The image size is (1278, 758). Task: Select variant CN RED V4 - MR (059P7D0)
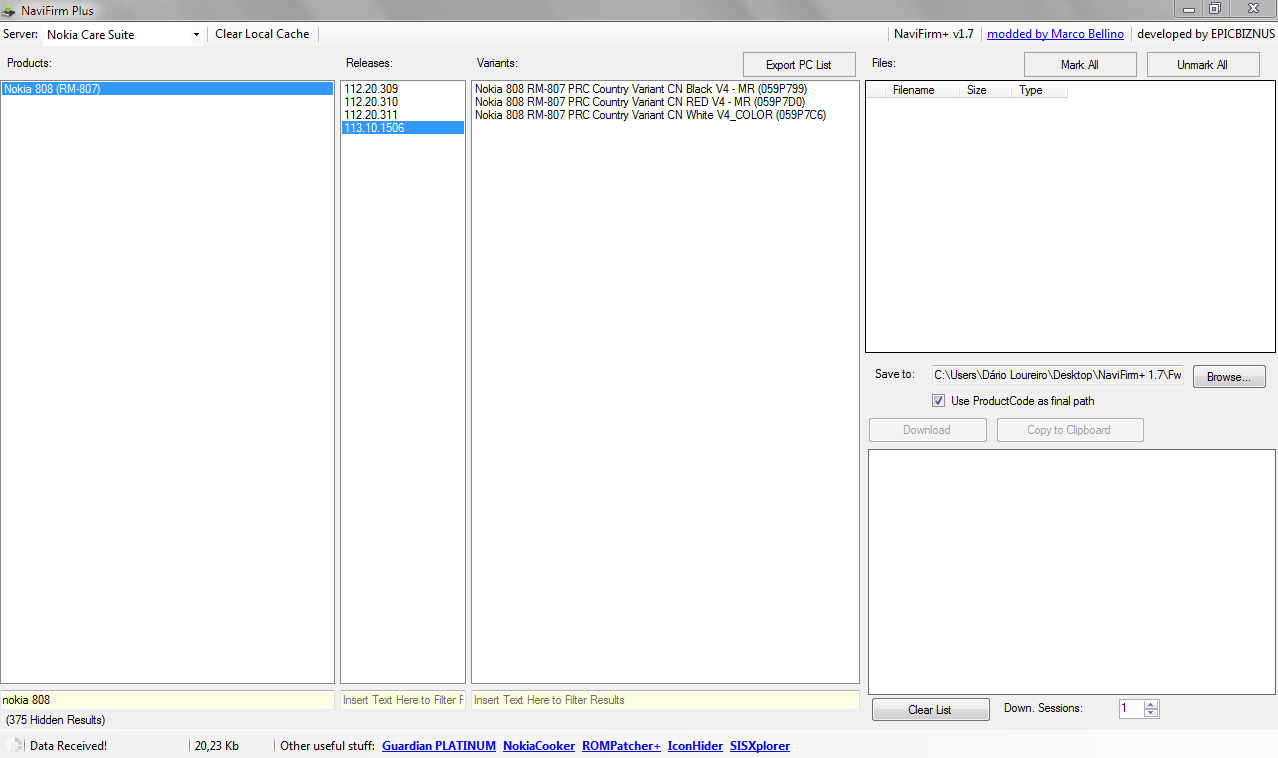(x=665, y=102)
